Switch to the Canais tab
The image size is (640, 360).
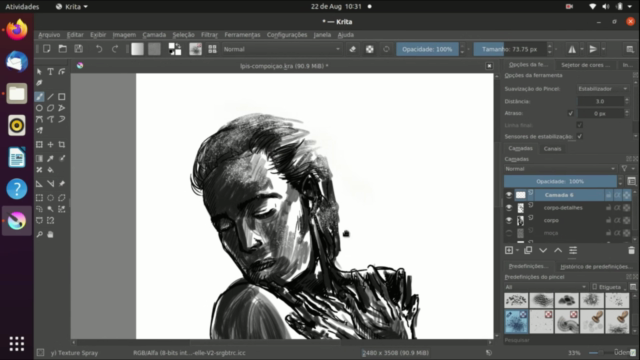pyautogui.click(x=552, y=149)
